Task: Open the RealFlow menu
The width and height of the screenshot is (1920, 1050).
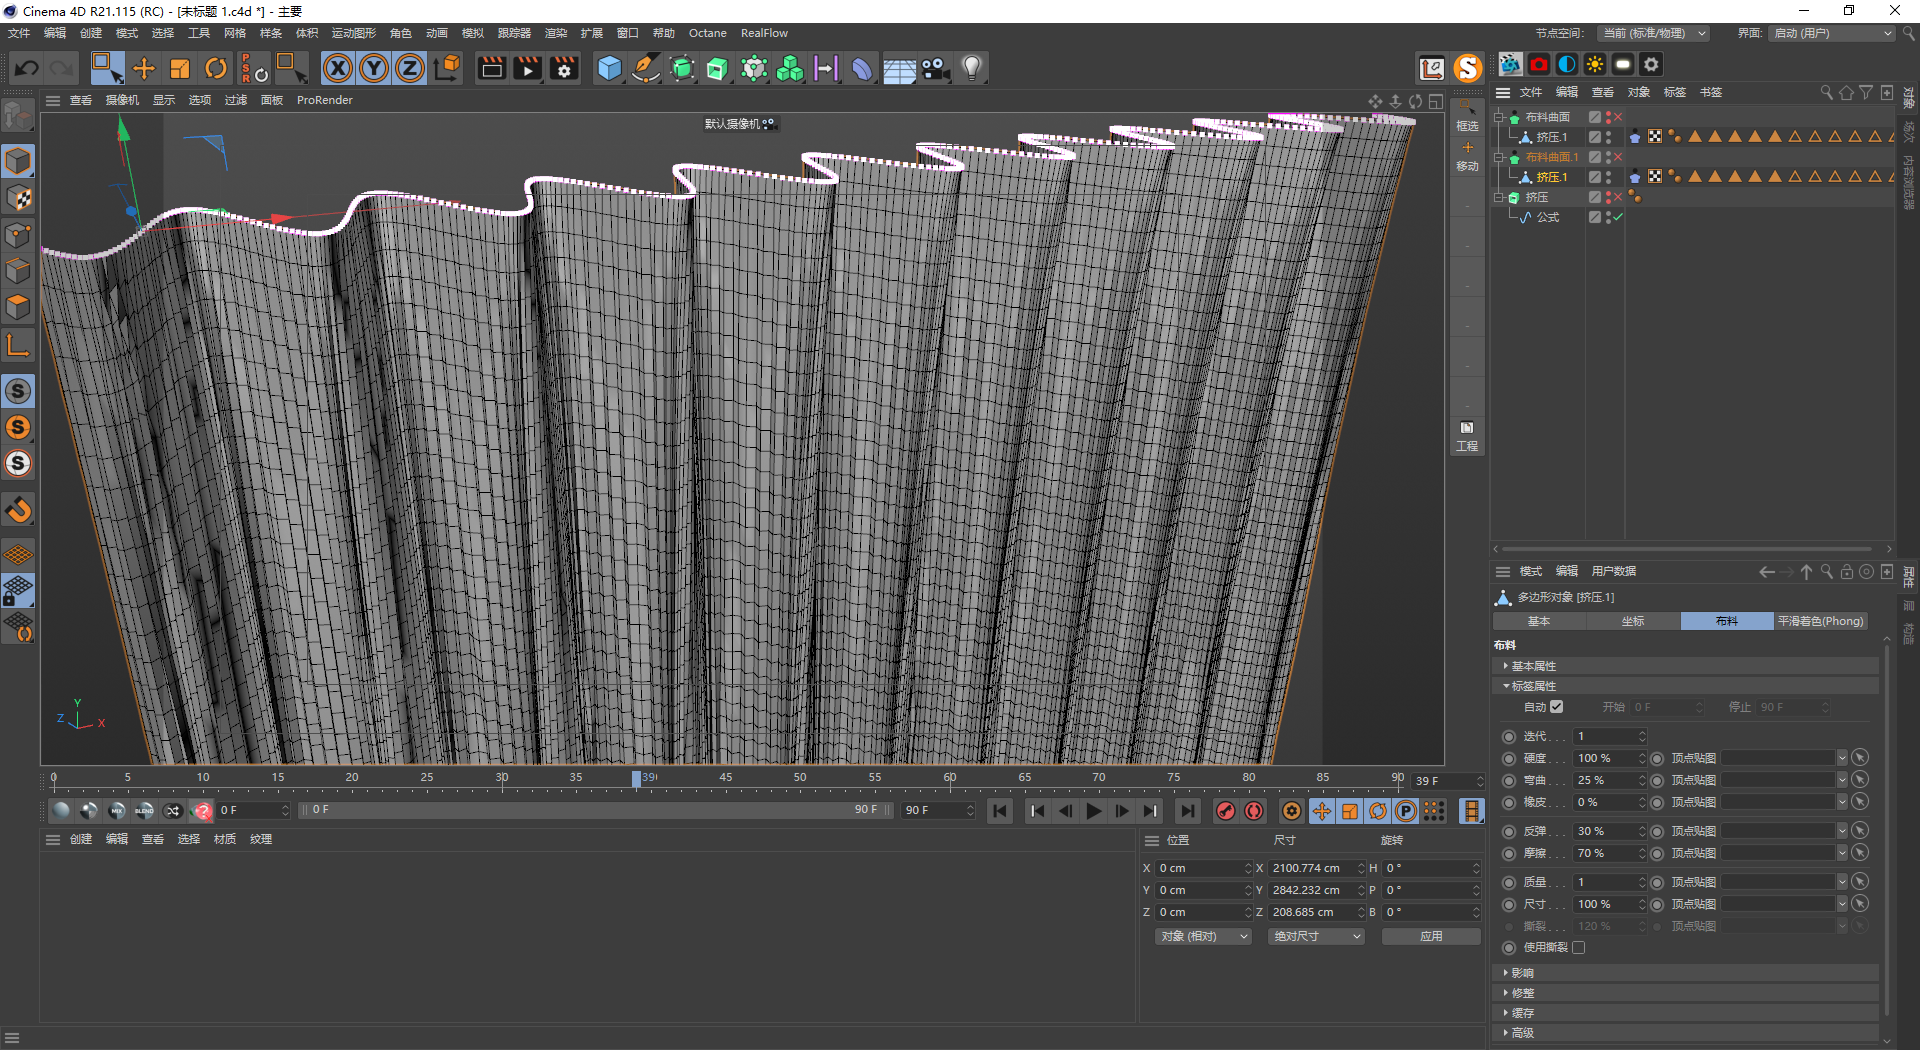Action: [764, 33]
